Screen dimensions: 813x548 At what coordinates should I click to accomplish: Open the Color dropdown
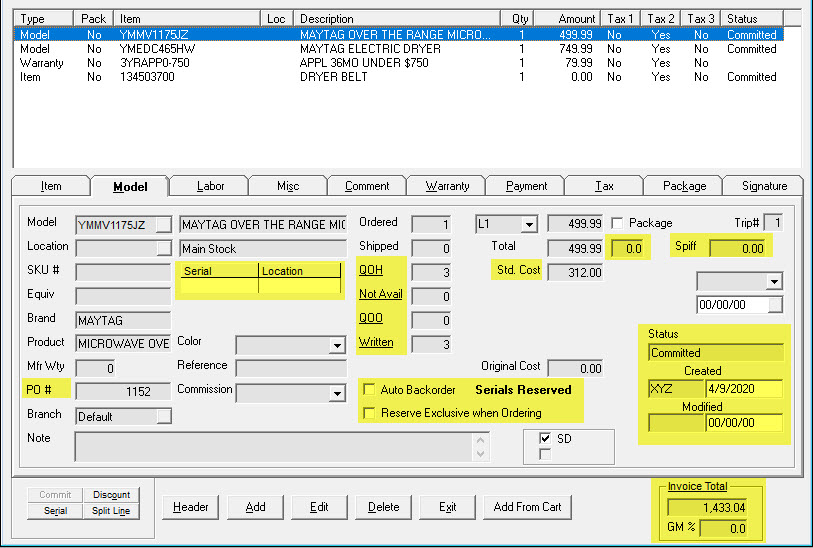click(338, 345)
